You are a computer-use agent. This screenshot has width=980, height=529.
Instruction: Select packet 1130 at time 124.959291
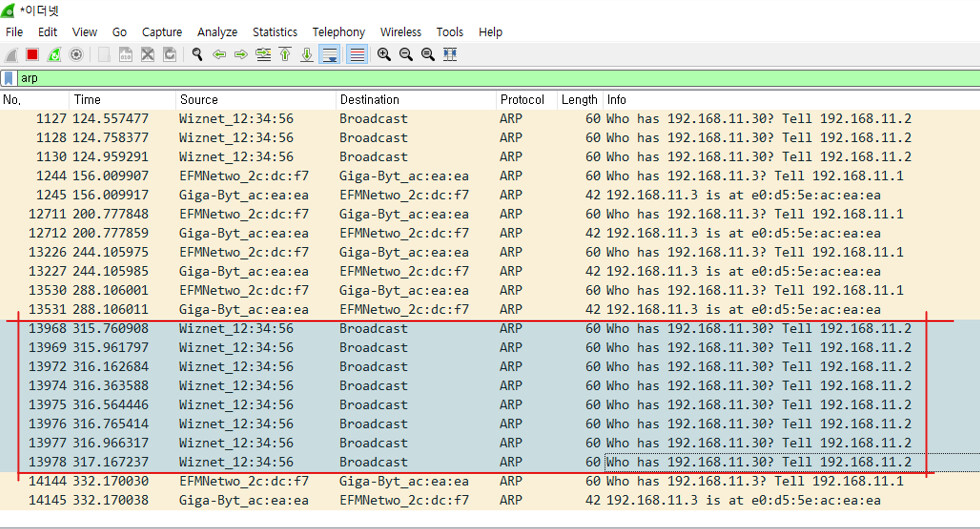tap(490, 156)
